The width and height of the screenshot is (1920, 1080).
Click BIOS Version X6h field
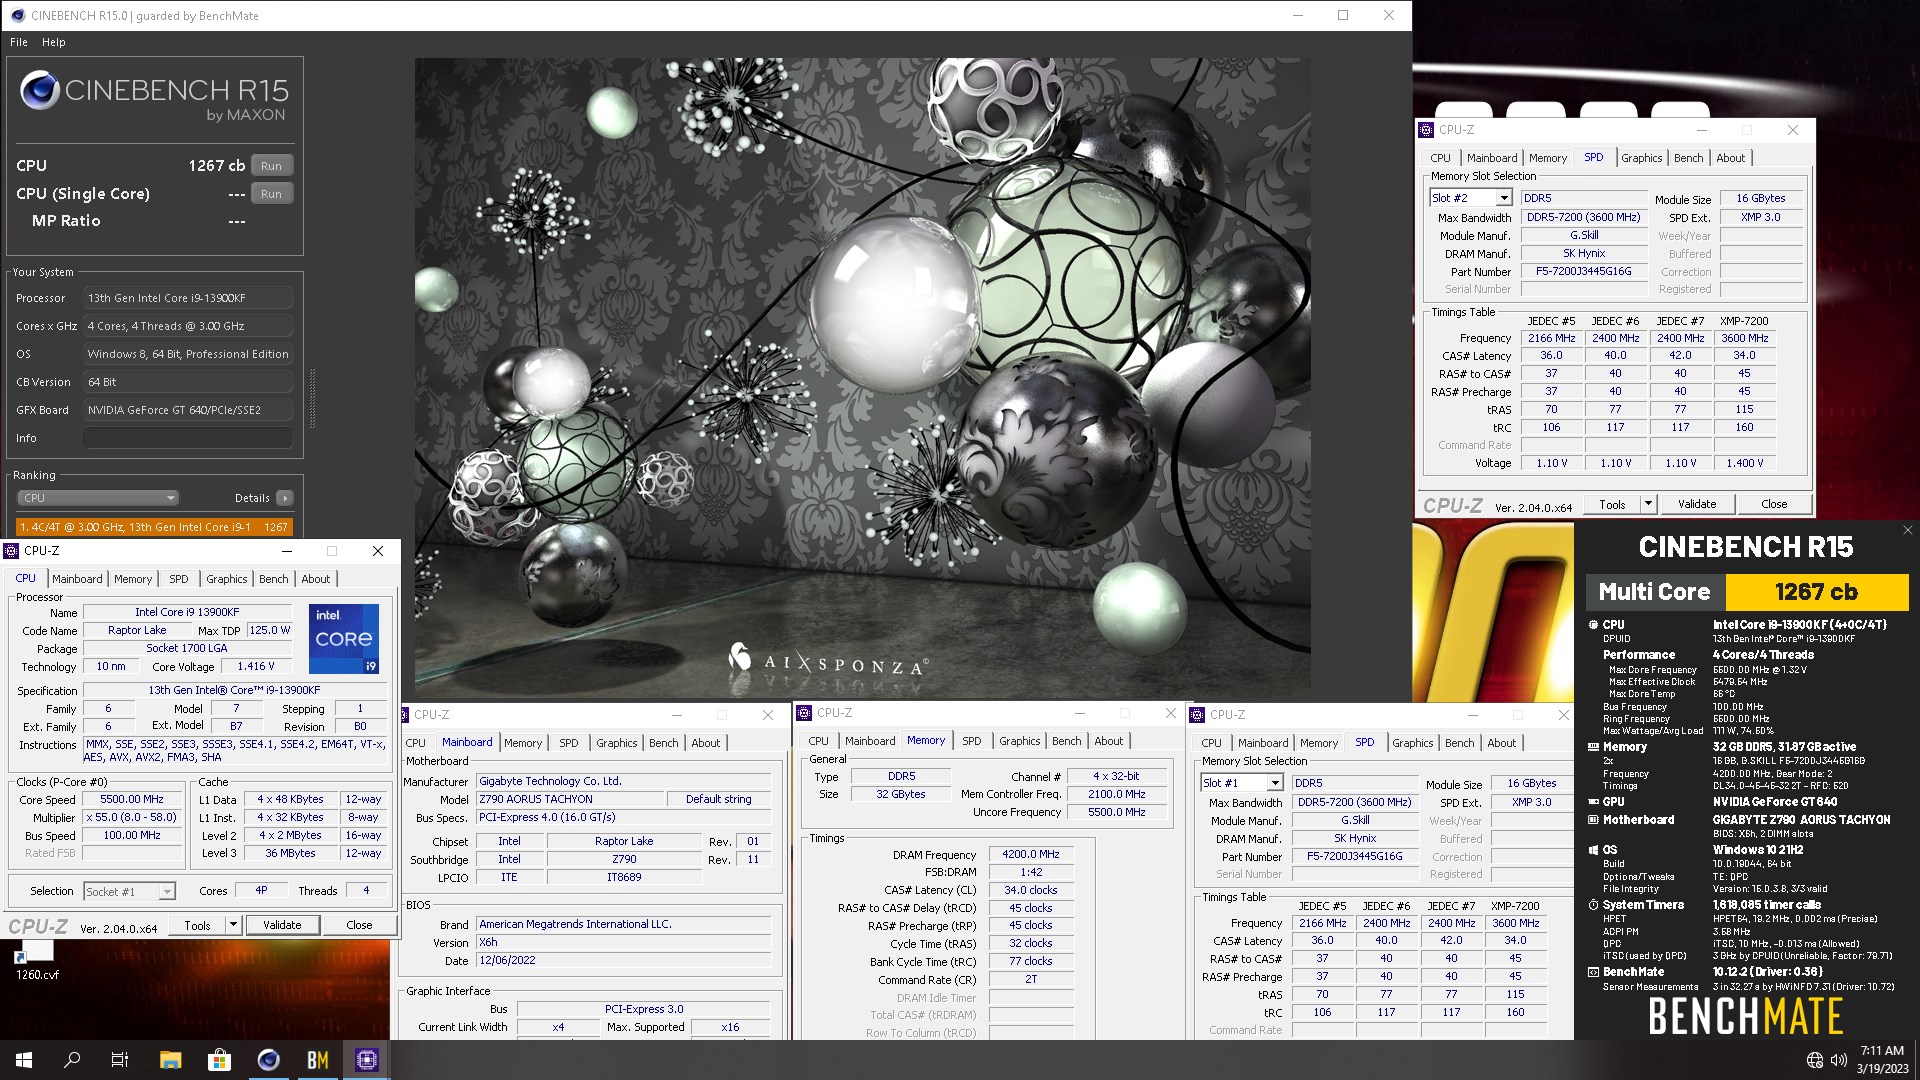624,942
